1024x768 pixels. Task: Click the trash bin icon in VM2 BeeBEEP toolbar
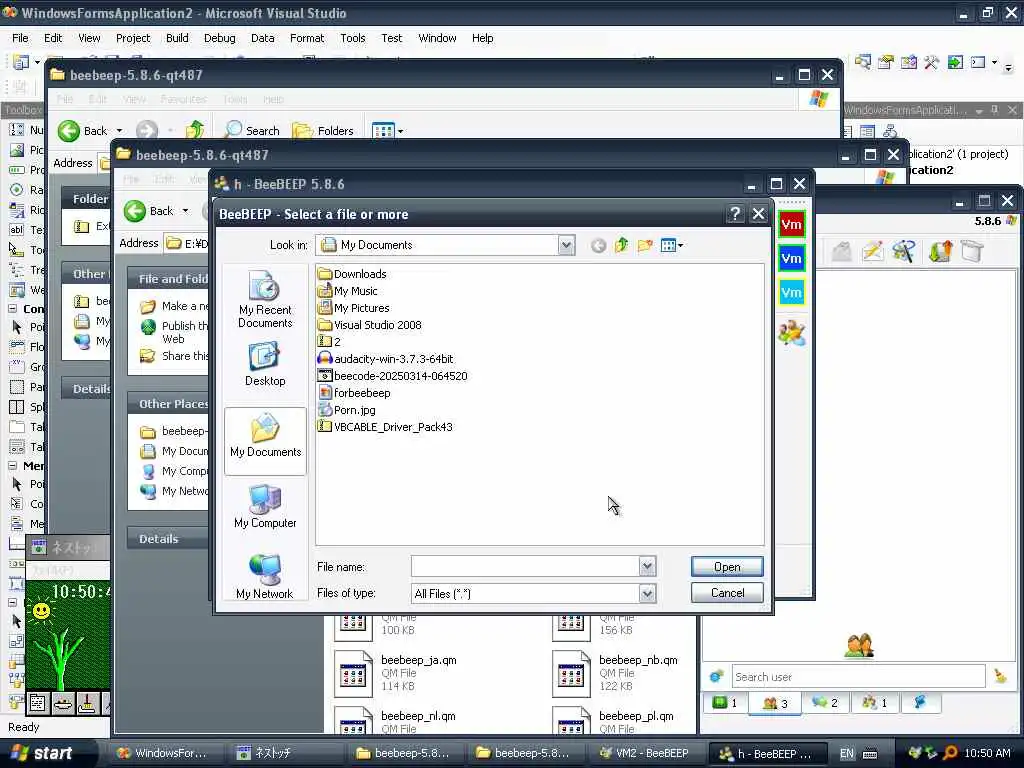point(972,251)
